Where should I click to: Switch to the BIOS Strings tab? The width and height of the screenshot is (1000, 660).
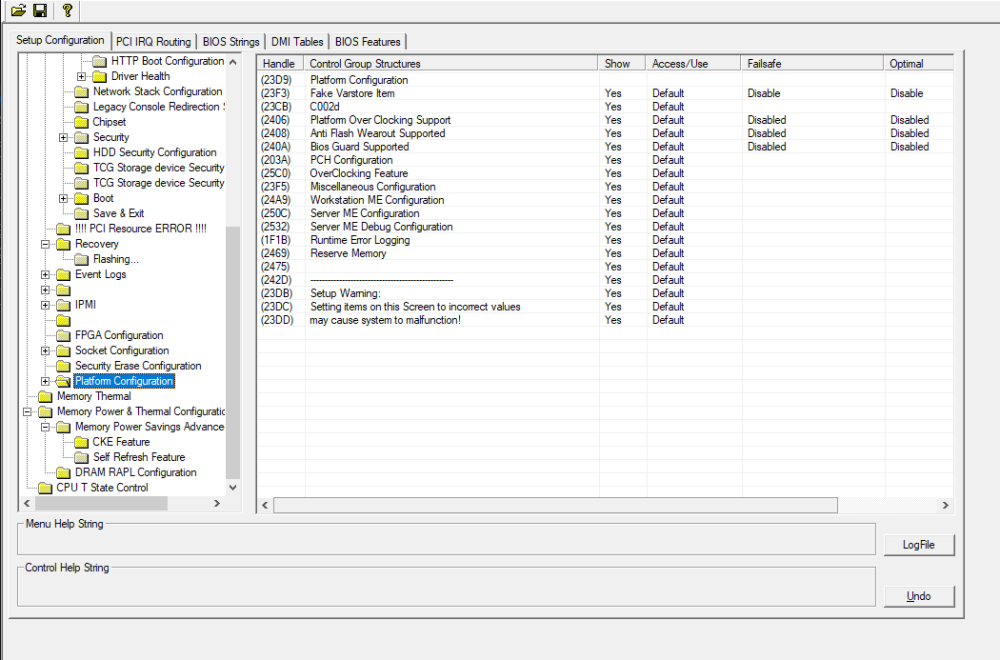click(231, 41)
